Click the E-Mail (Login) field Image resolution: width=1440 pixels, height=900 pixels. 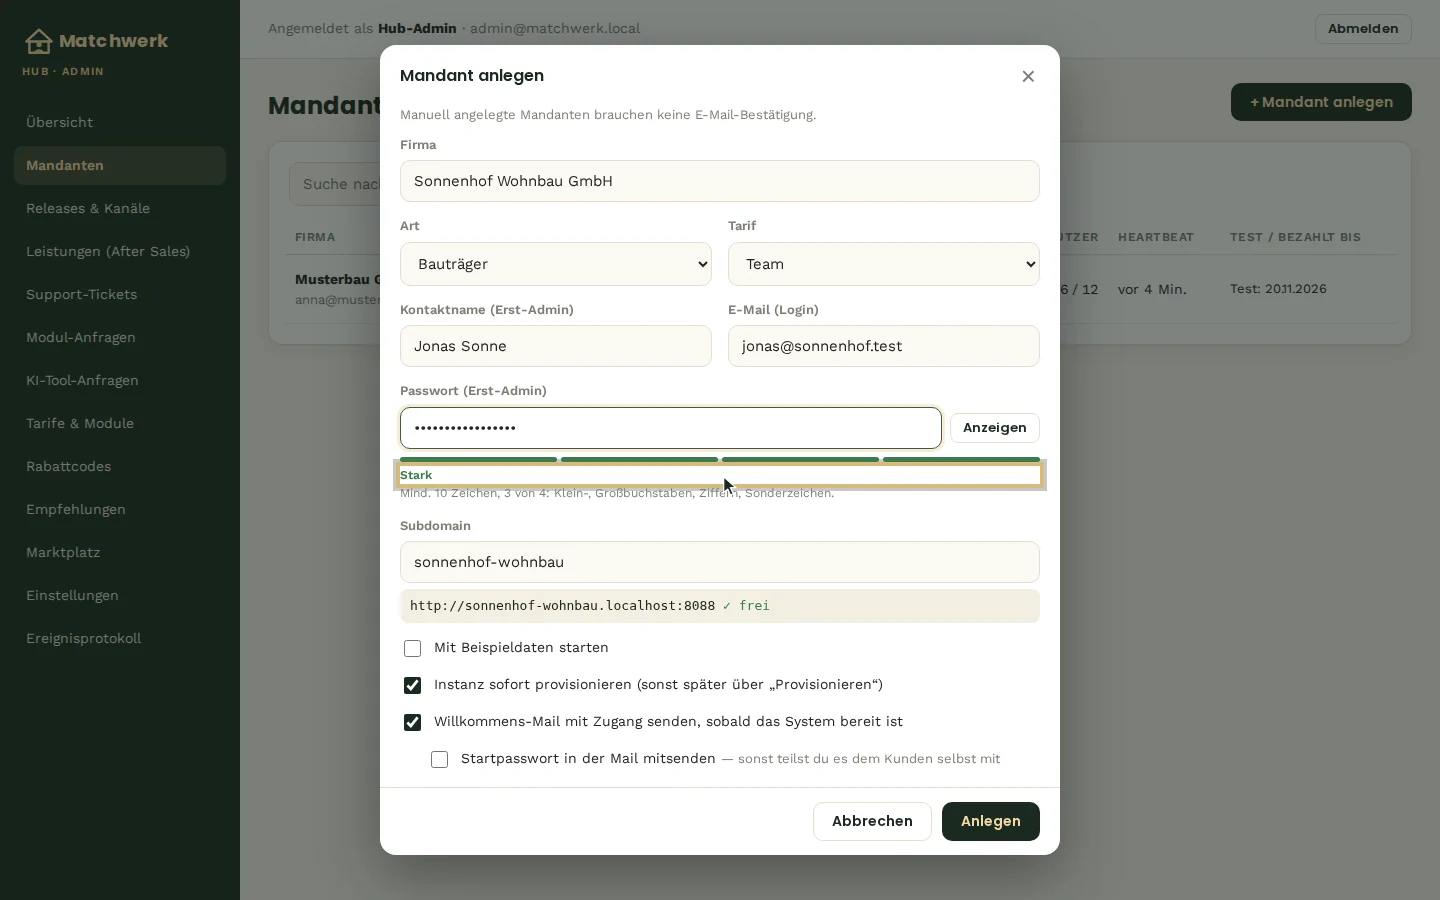click(x=884, y=346)
